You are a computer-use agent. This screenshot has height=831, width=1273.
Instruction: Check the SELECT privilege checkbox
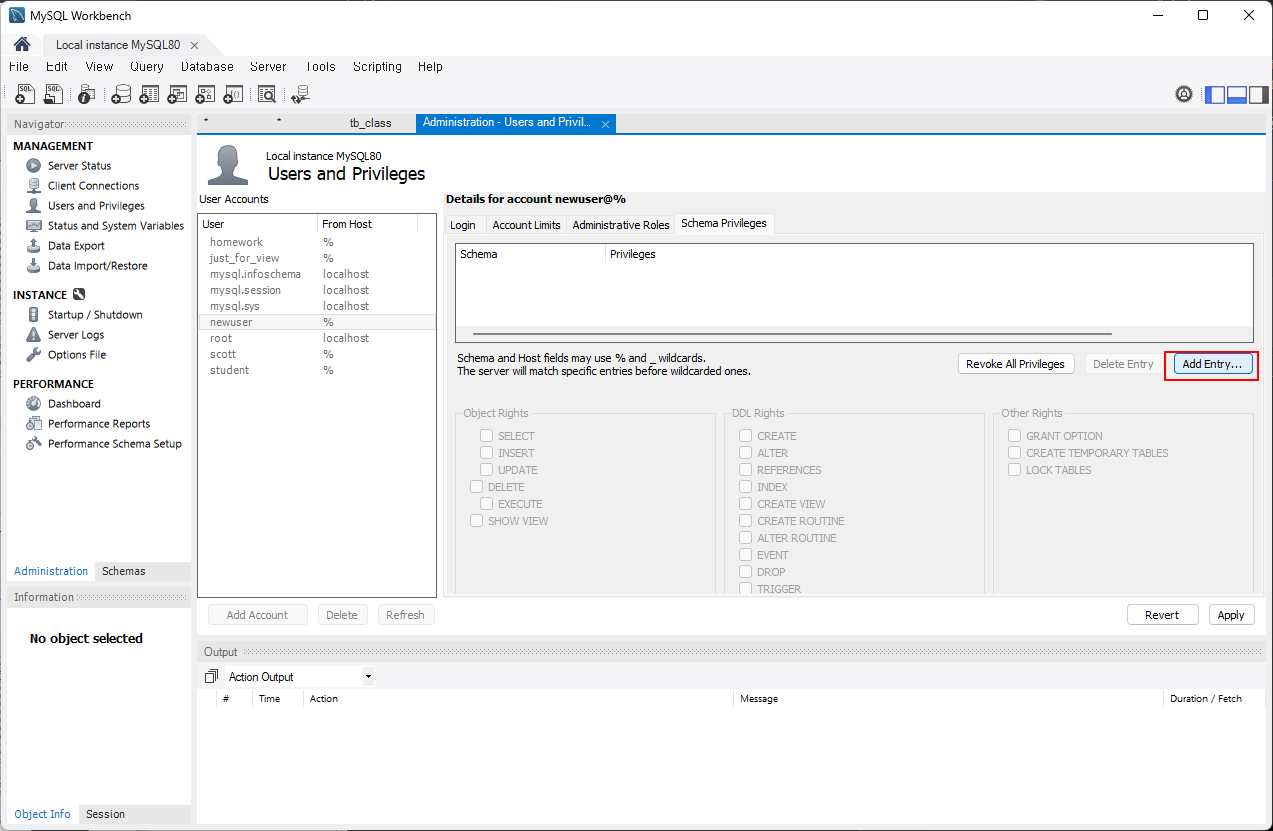coord(487,436)
